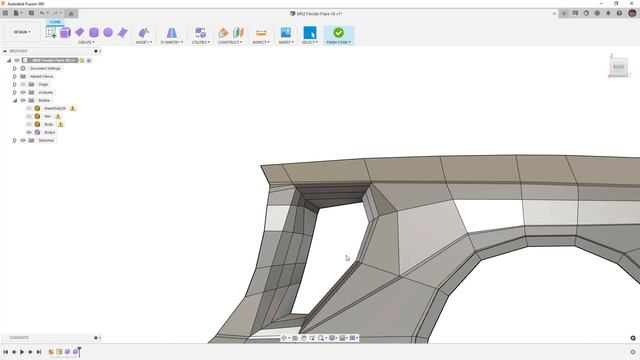Expand Document Settings node

pos(15,68)
